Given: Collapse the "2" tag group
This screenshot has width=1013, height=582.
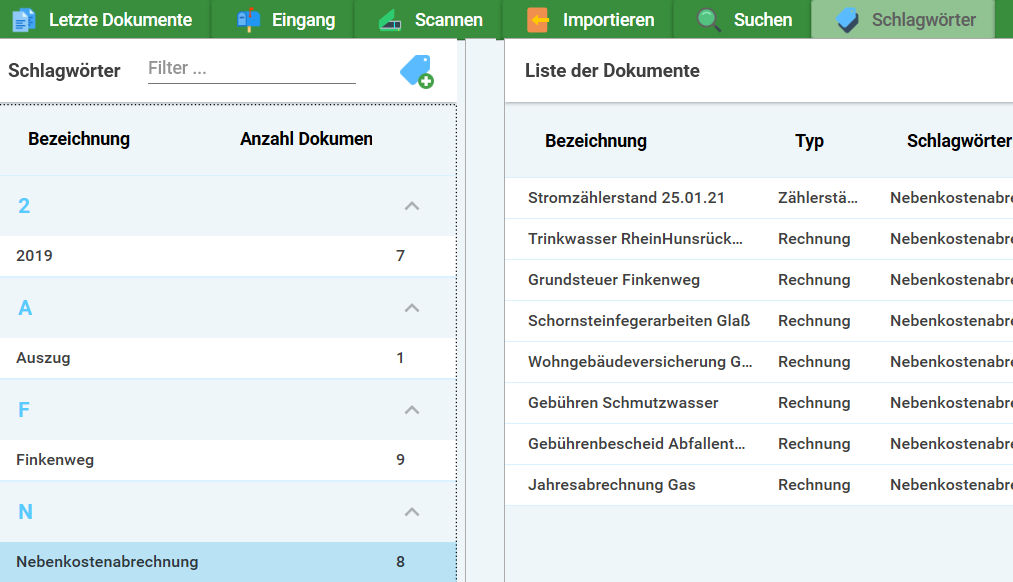Looking at the screenshot, I should [x=411, y=206].
